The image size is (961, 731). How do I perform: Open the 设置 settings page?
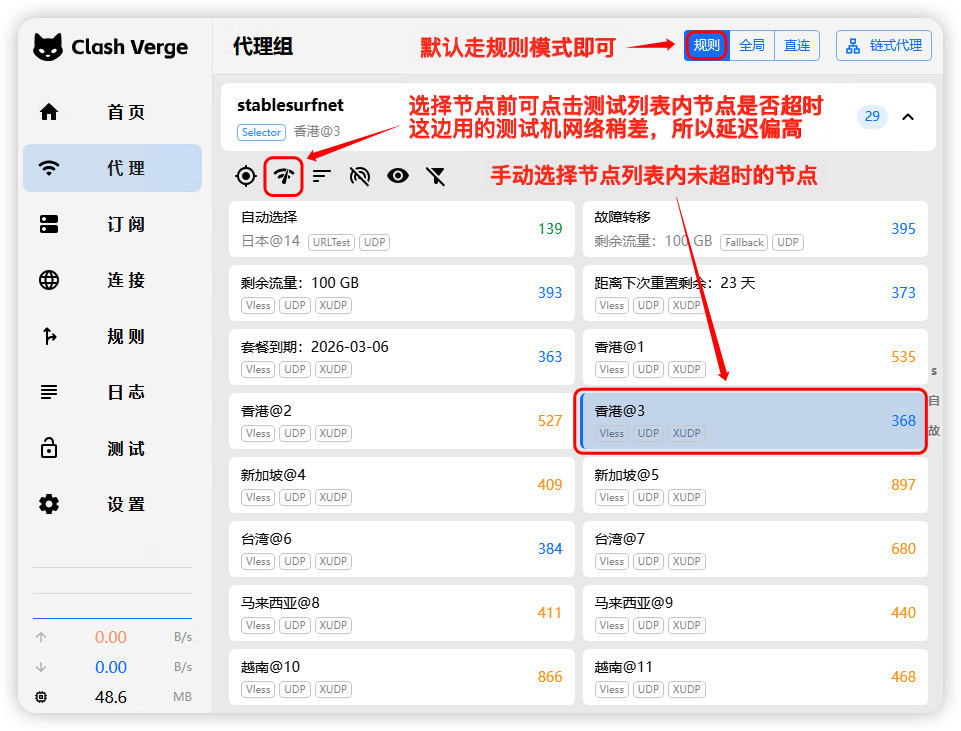click(112, 504)
